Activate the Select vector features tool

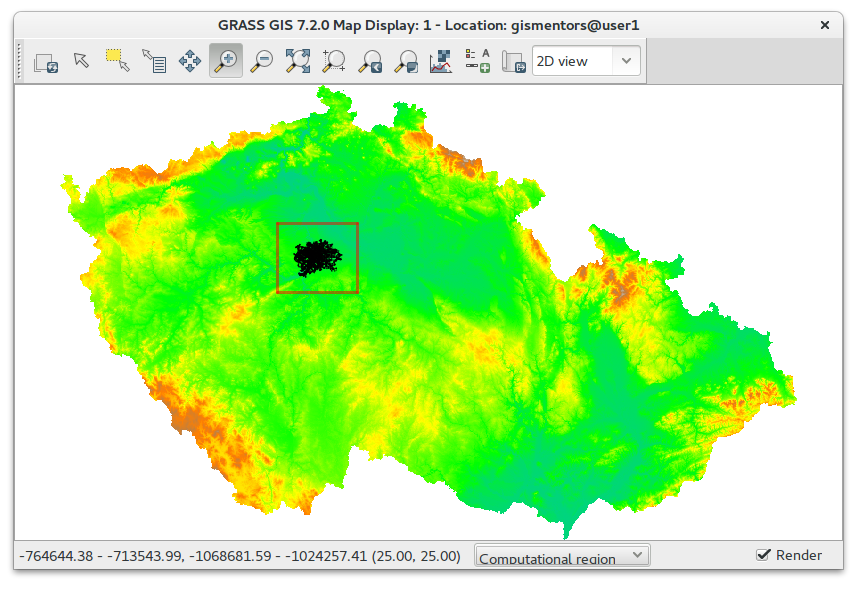coord(117,61)
